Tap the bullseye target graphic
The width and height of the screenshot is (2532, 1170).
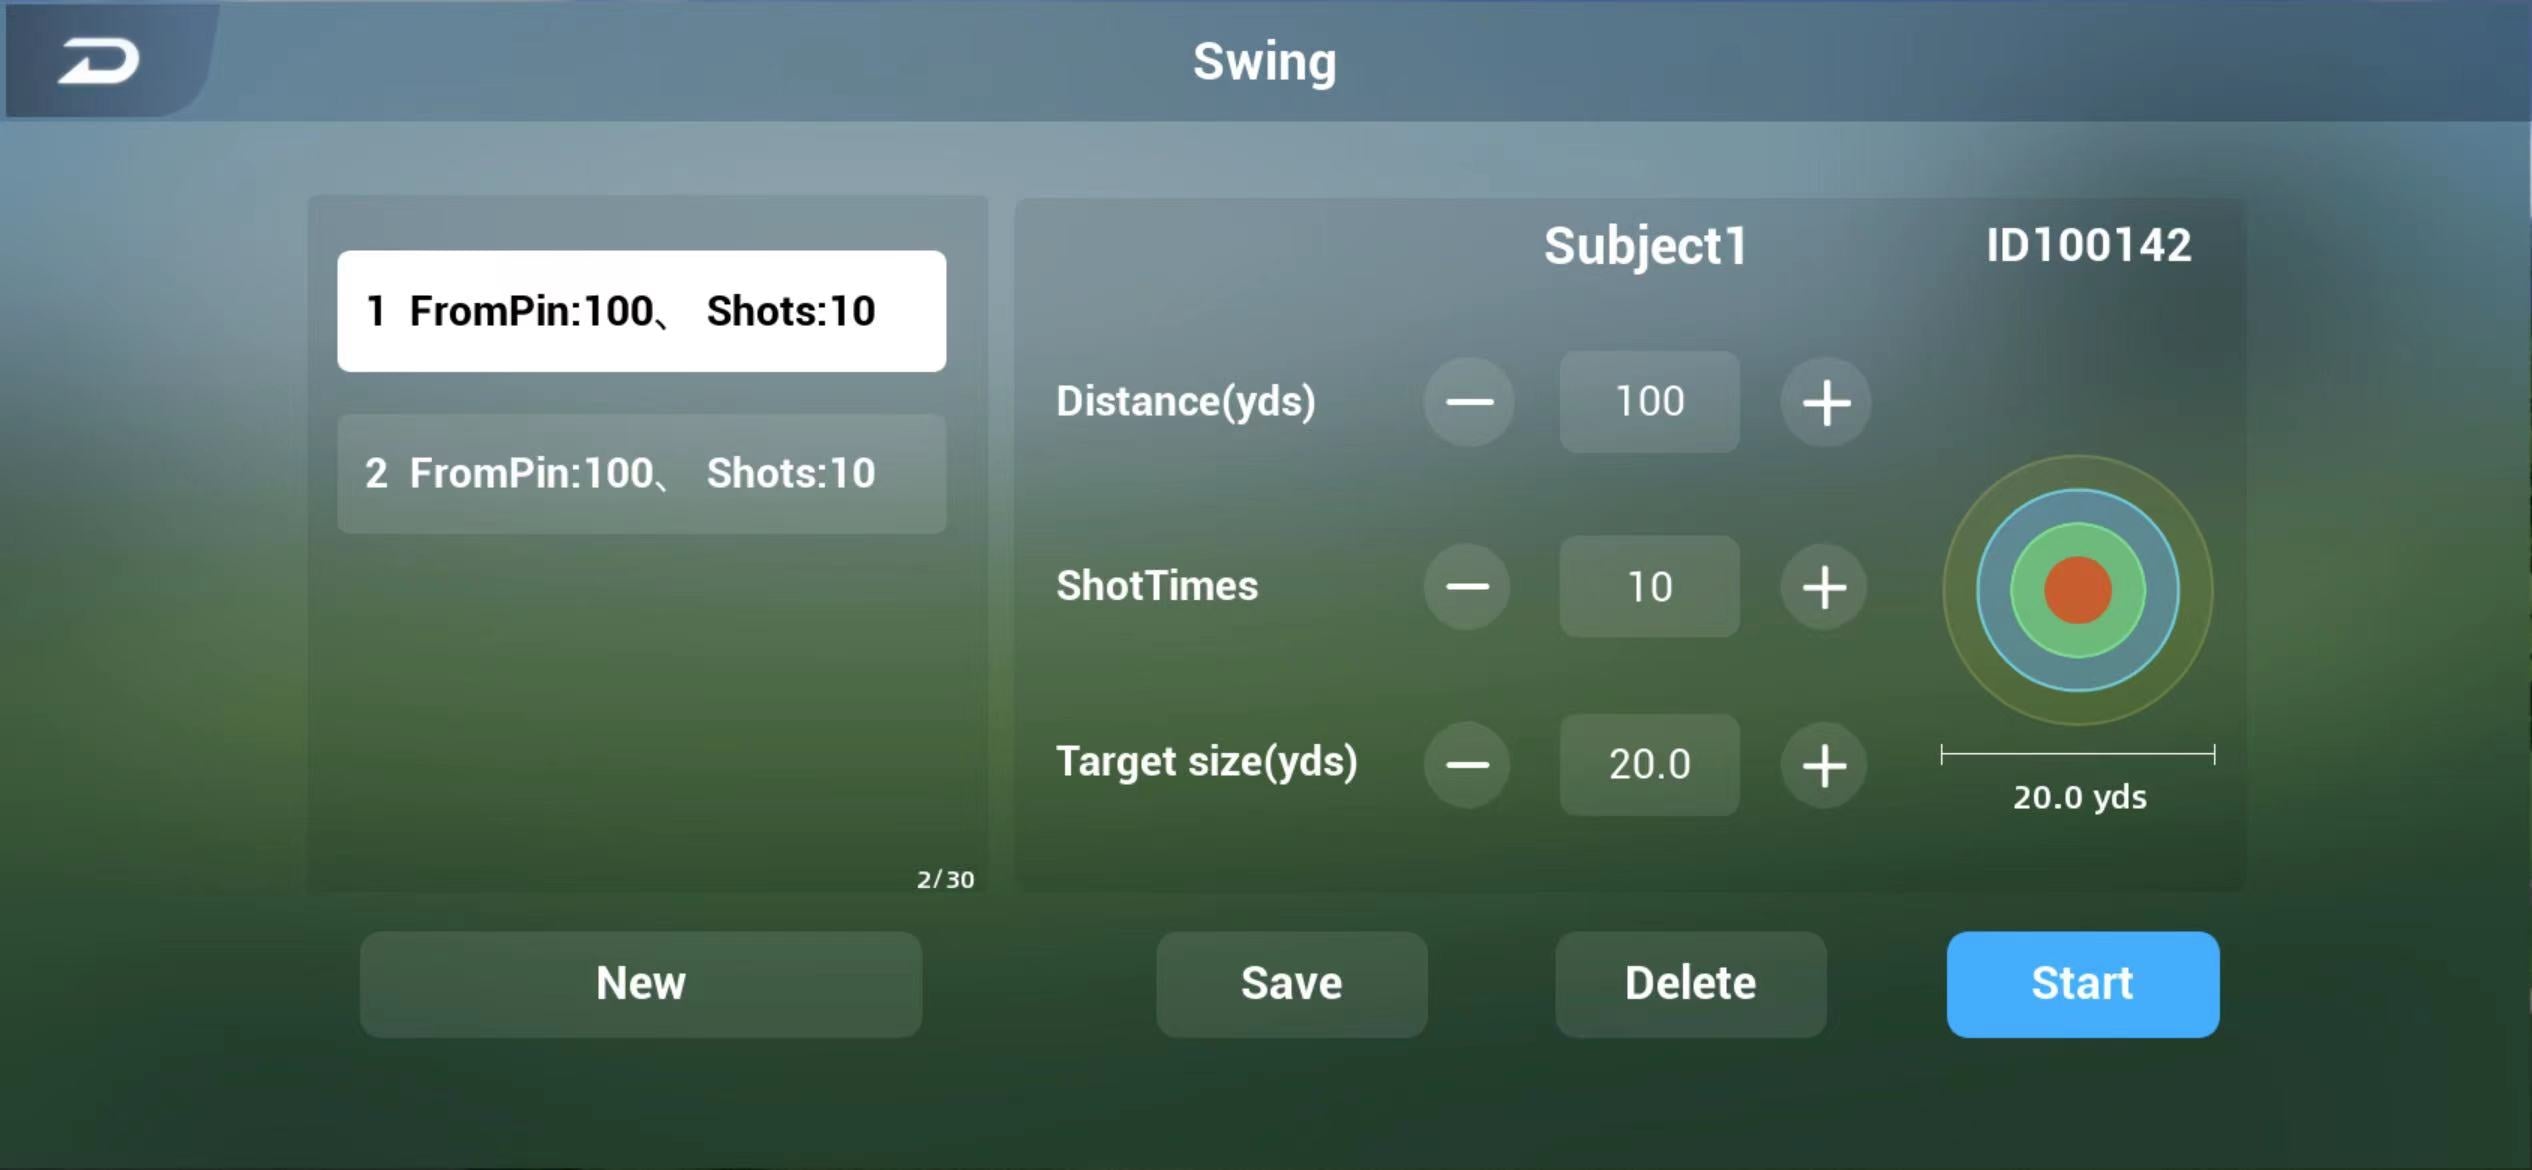(2078, 590)
